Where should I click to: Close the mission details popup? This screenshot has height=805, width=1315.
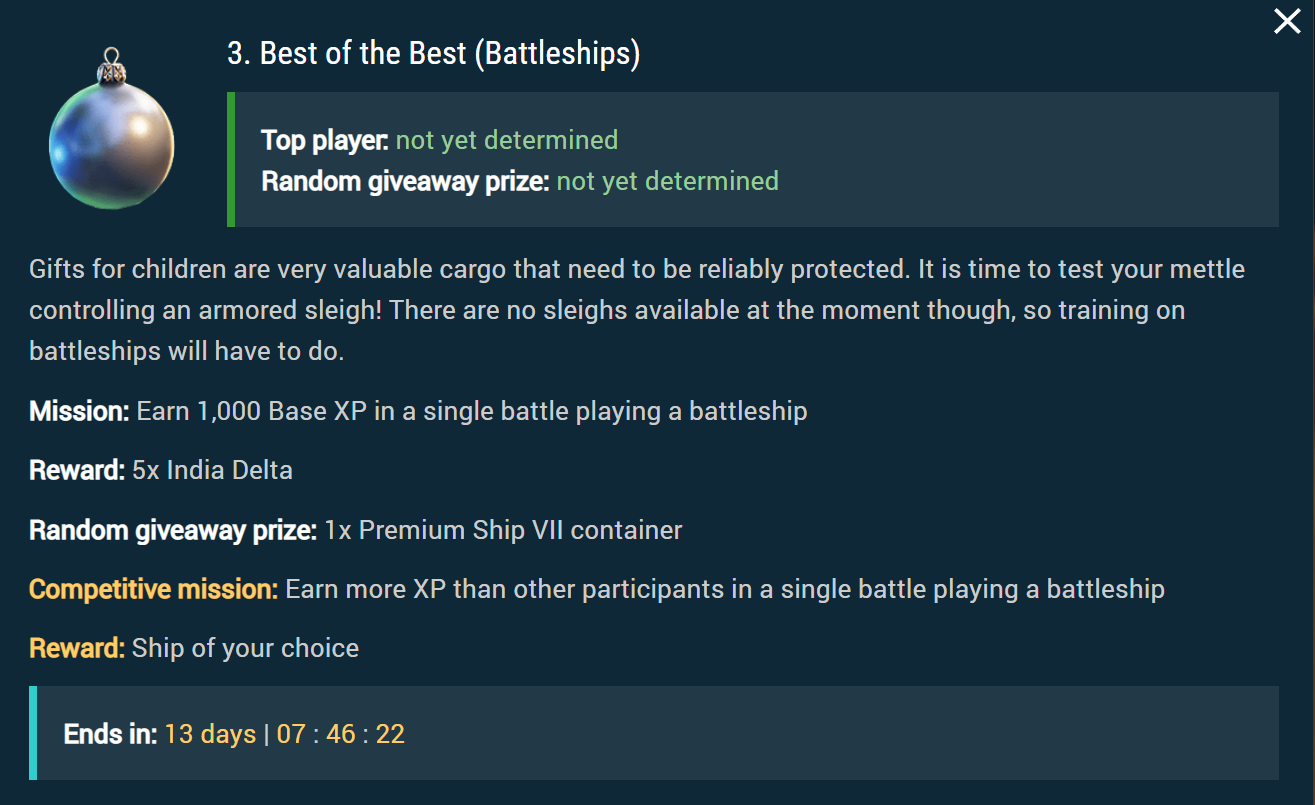tap(1287, 21)
